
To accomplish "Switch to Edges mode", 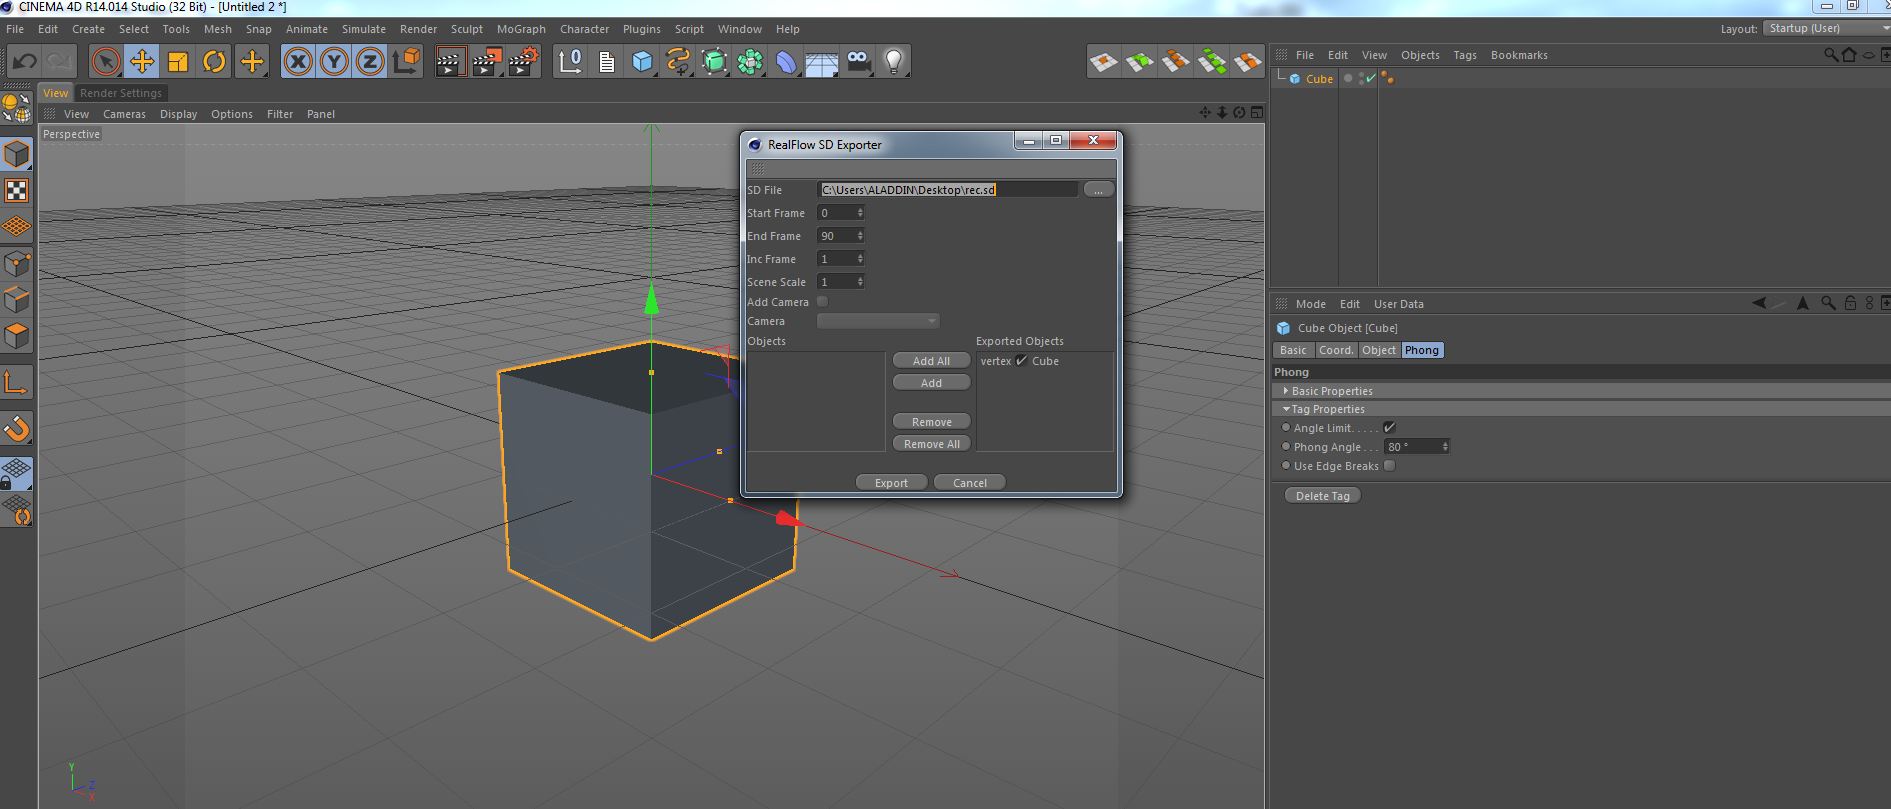I will point(17,299).
